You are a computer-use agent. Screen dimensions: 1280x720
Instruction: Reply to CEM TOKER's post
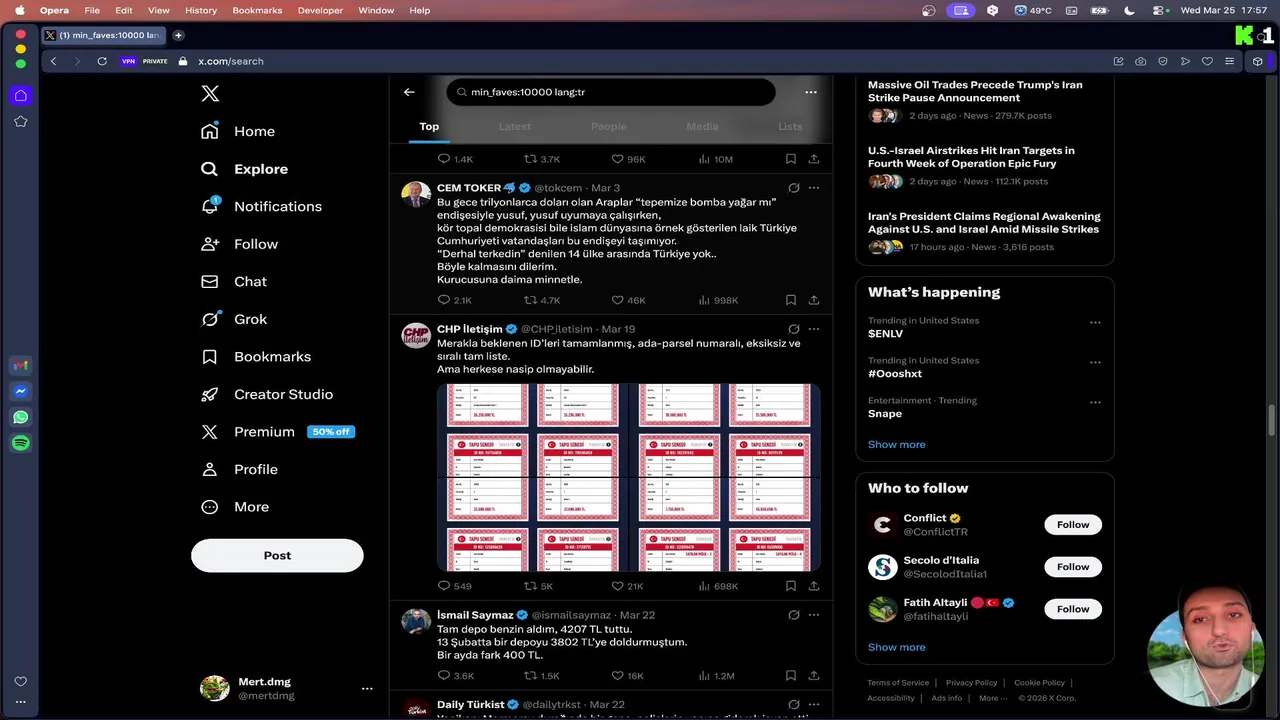tap(454, 300)
